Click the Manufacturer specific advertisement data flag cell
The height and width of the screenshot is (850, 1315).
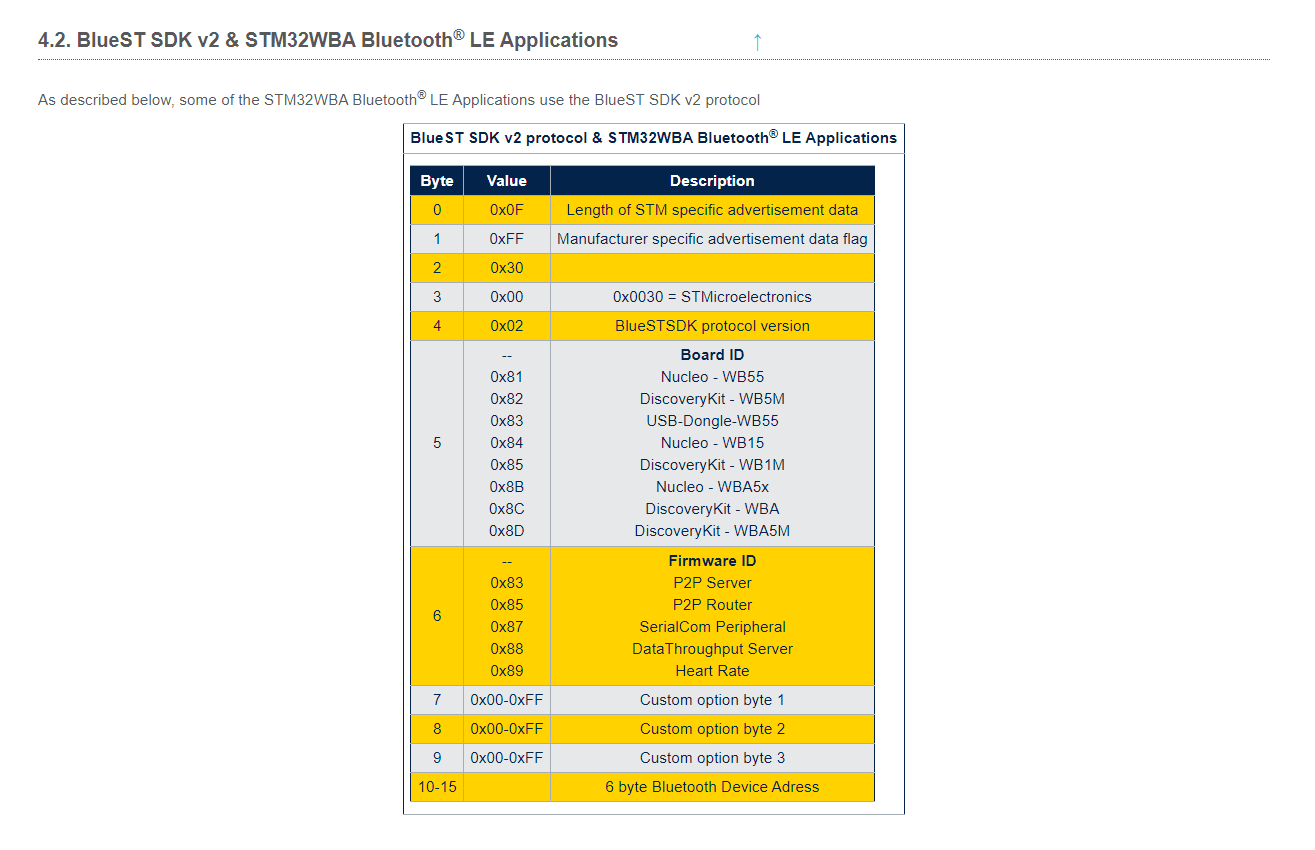pos(712,239)
